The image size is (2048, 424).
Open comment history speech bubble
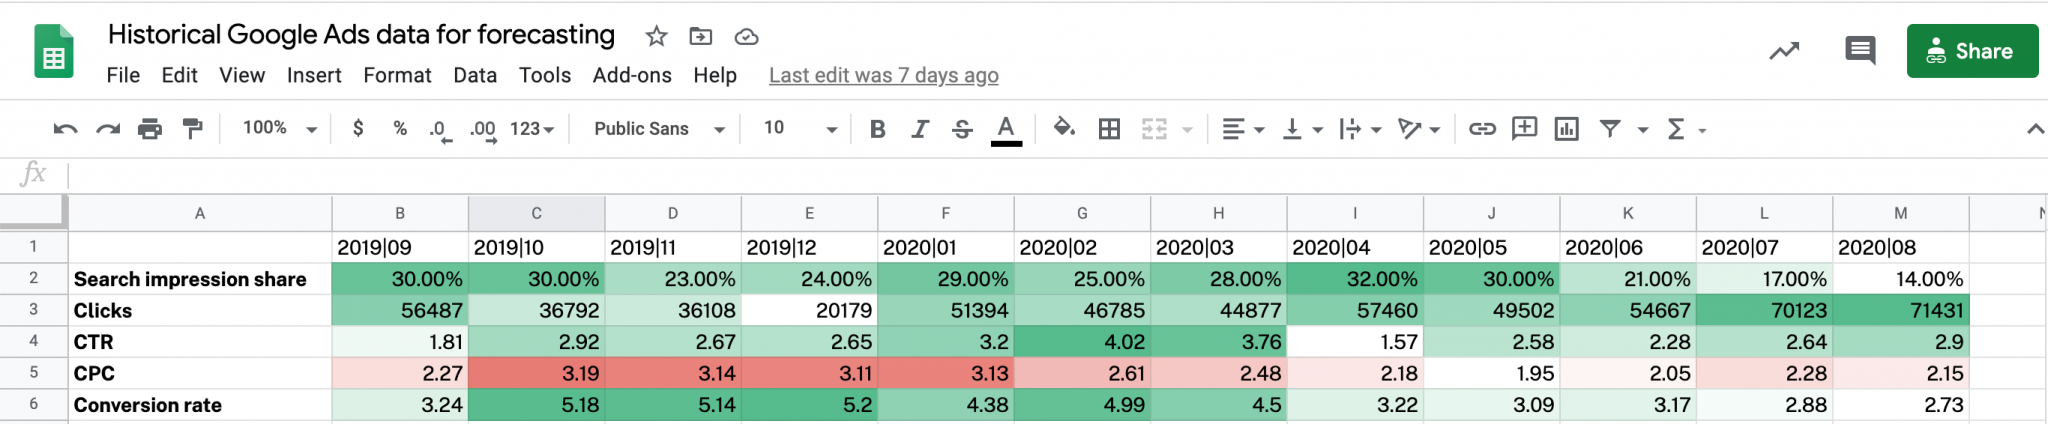pyautogui.click(x=1860, y=50)
